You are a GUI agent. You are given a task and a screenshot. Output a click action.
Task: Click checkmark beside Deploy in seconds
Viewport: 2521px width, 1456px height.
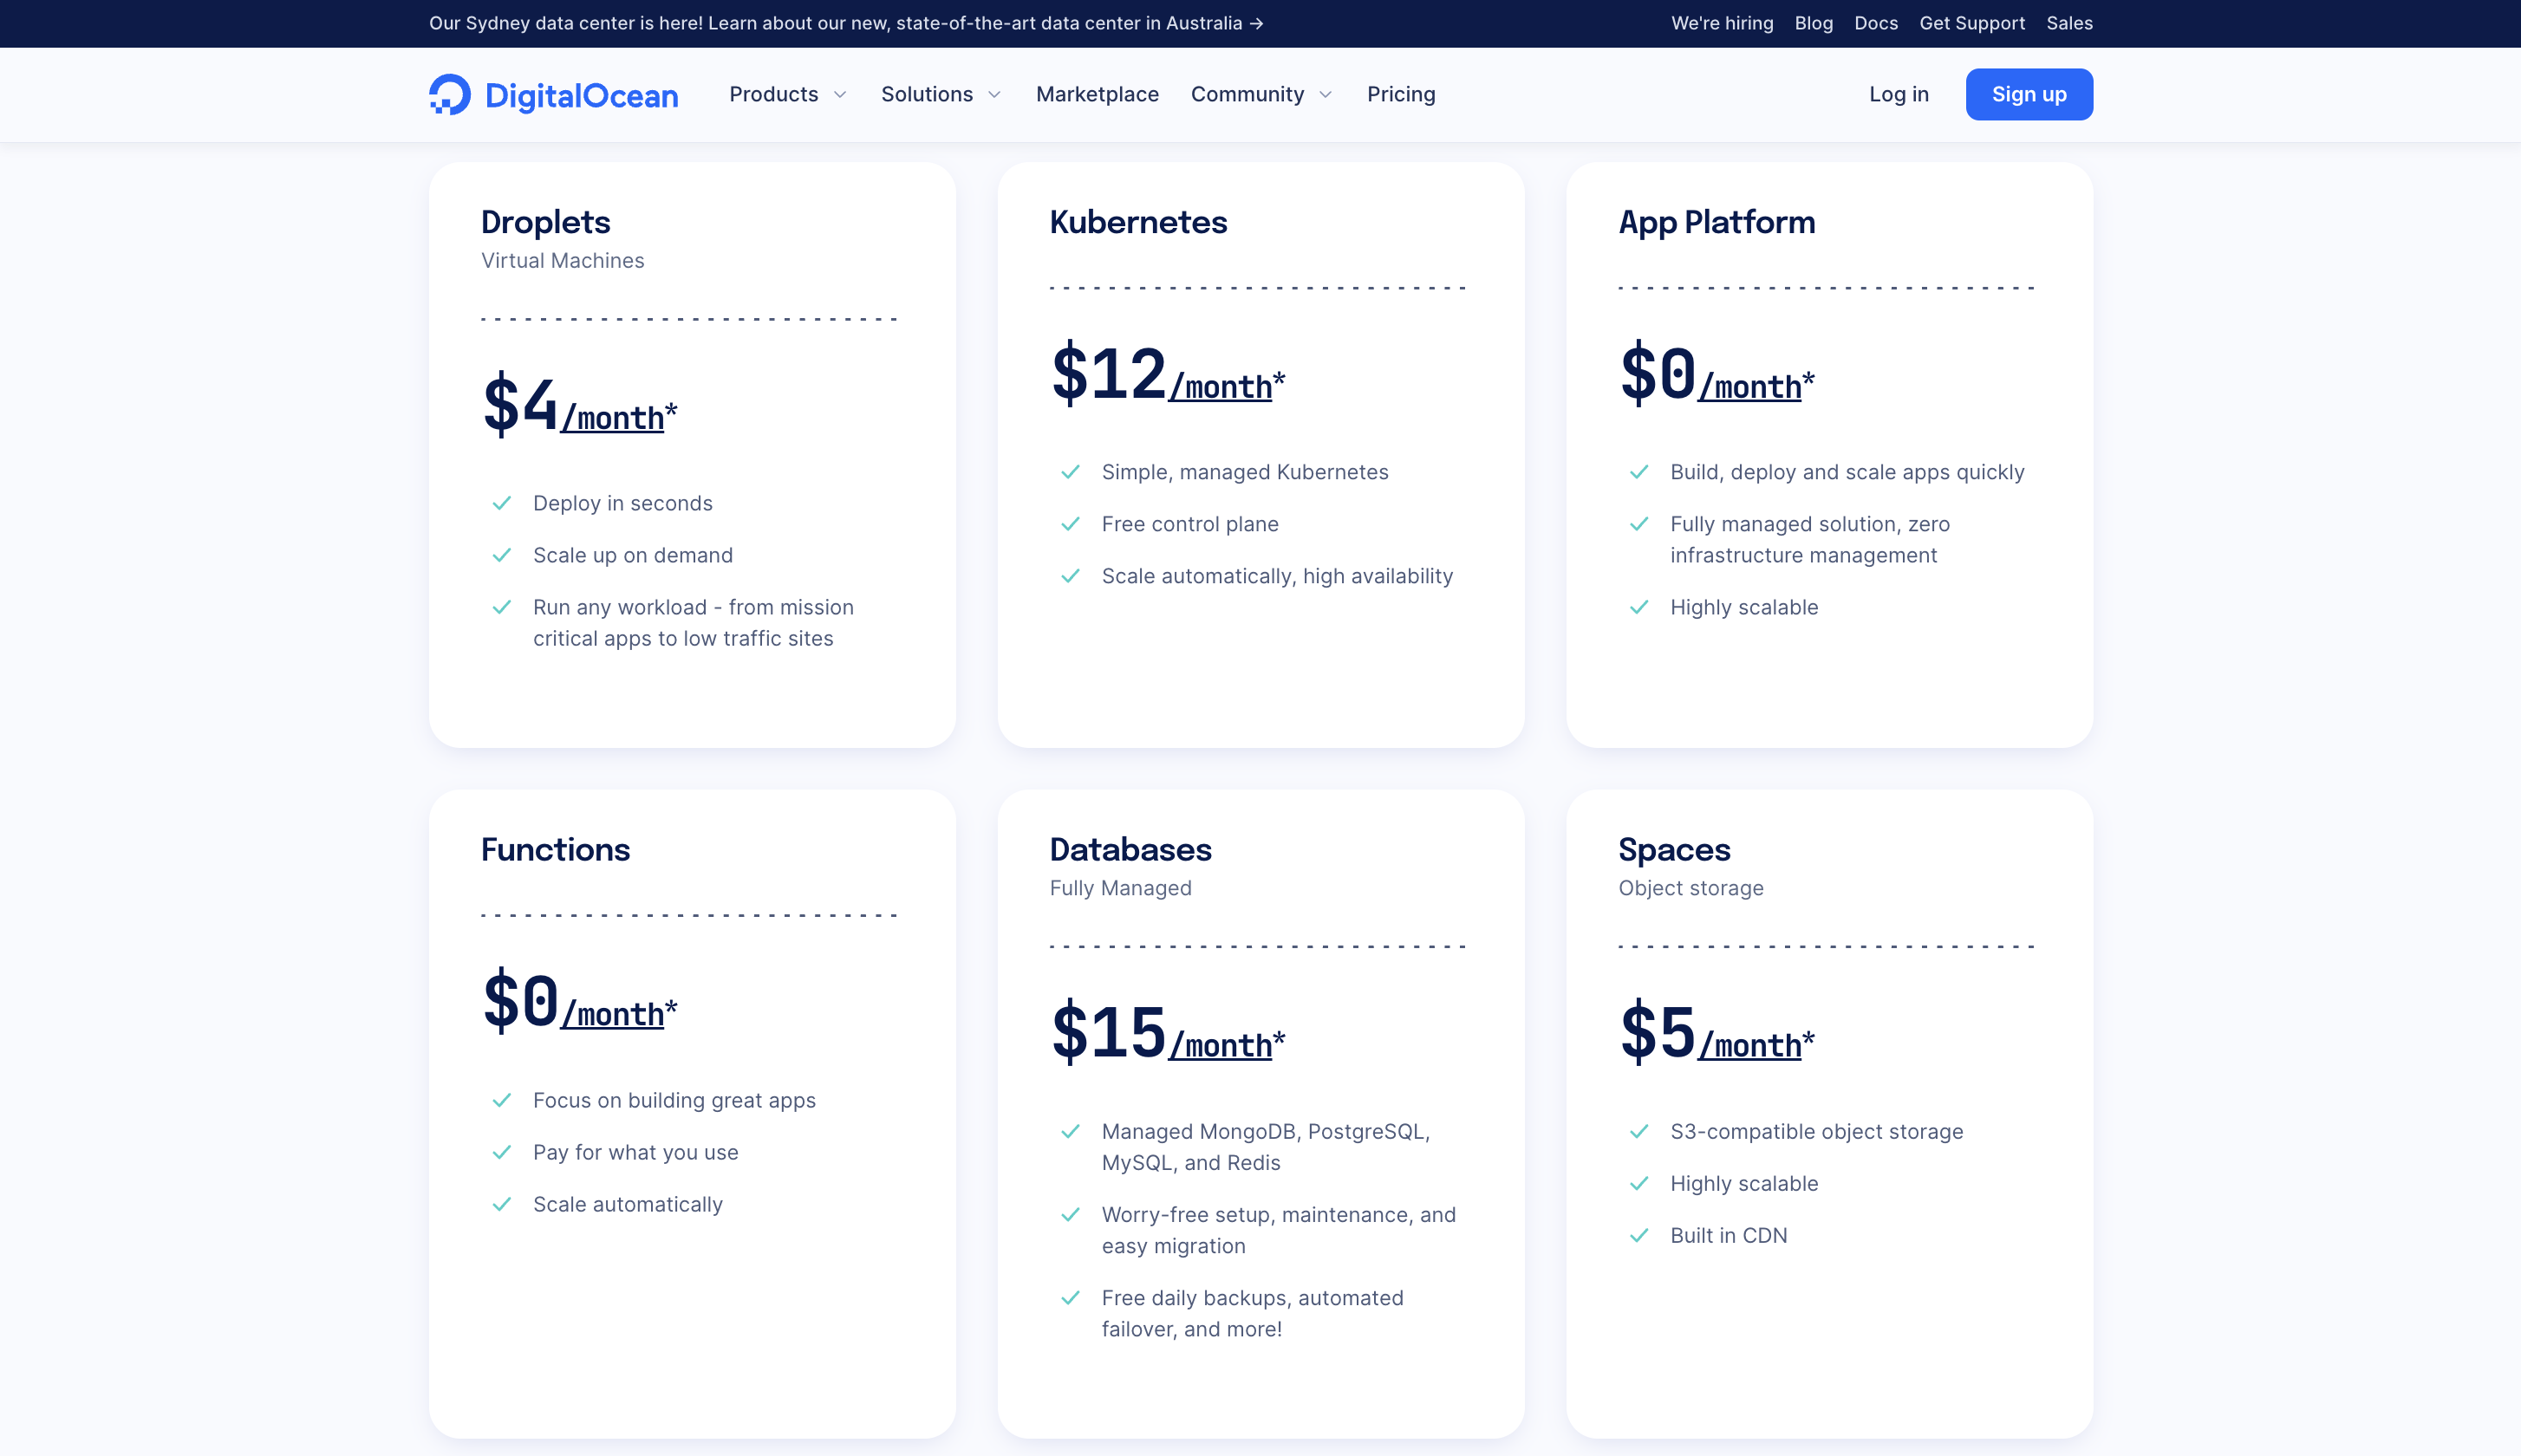coord(502,503)
